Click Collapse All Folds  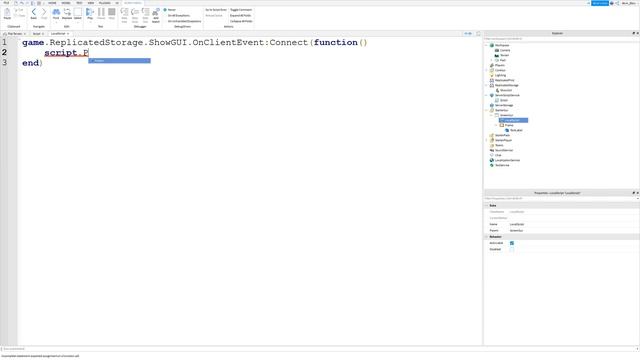click(241, 21)
